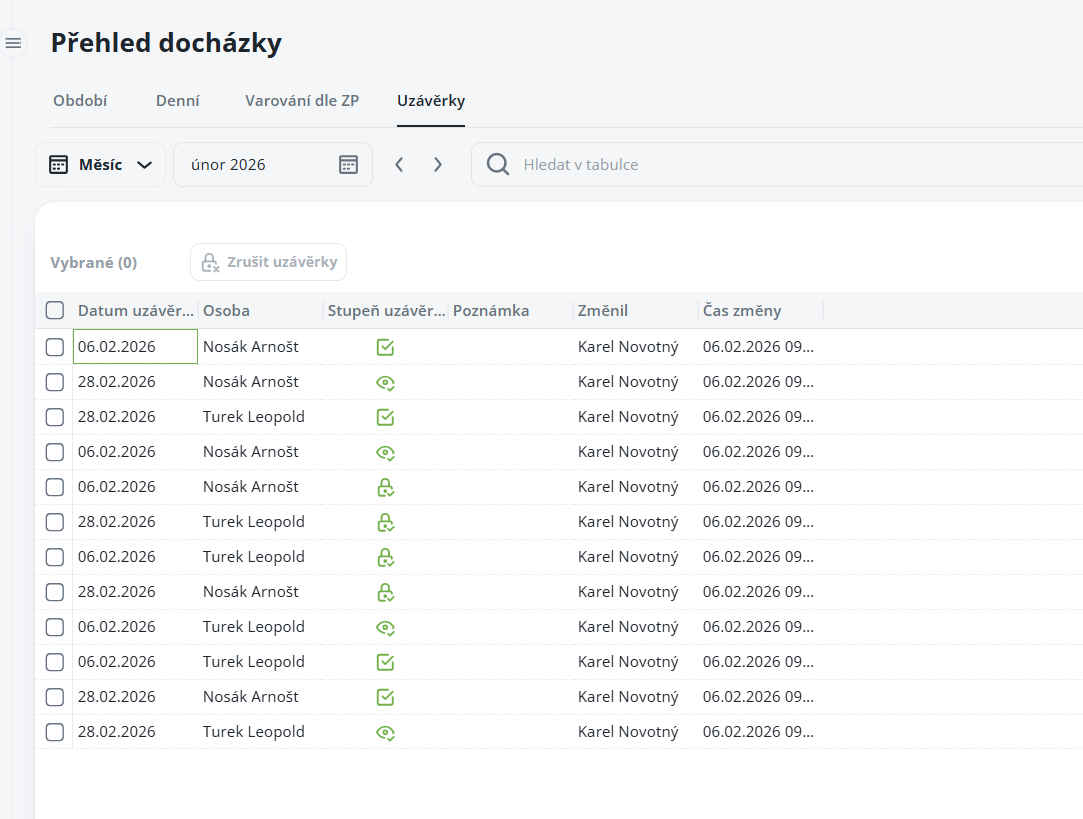The width and height of the screenshot is (1083, 819).
Task: Go to previous month with left arrow
Action: tap(399, 165)
